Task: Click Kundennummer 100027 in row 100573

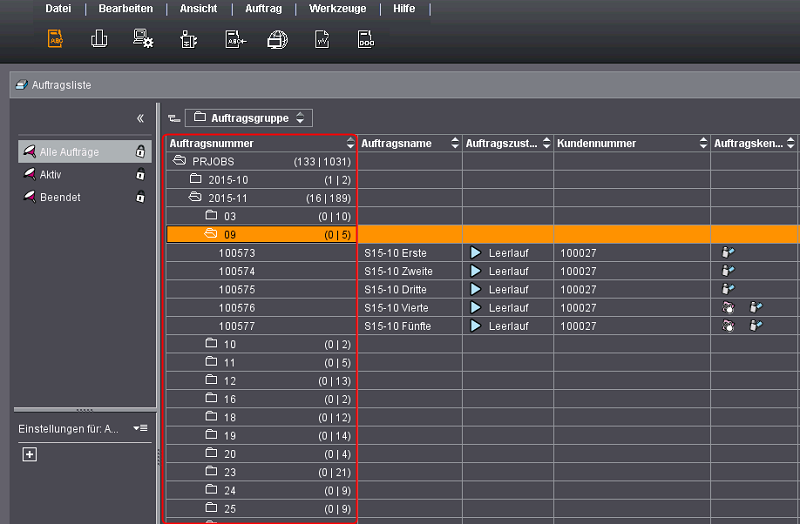Action: 578,253
